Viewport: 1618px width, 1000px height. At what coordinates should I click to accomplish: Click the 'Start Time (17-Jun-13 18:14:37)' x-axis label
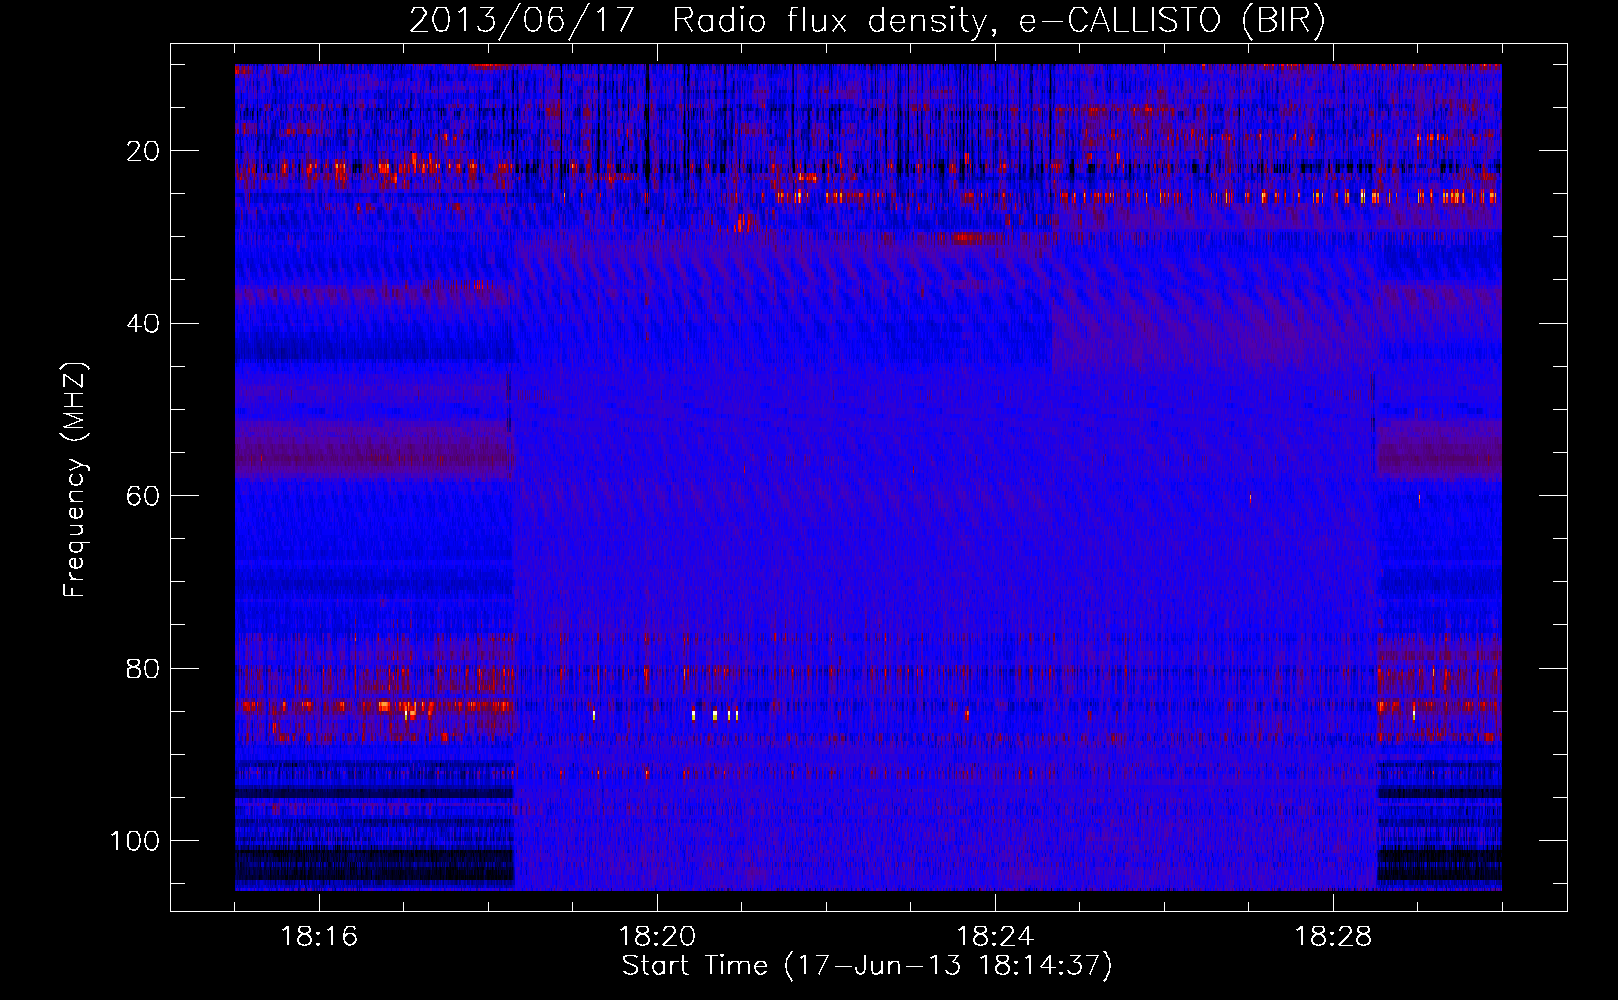pos(867,966)
